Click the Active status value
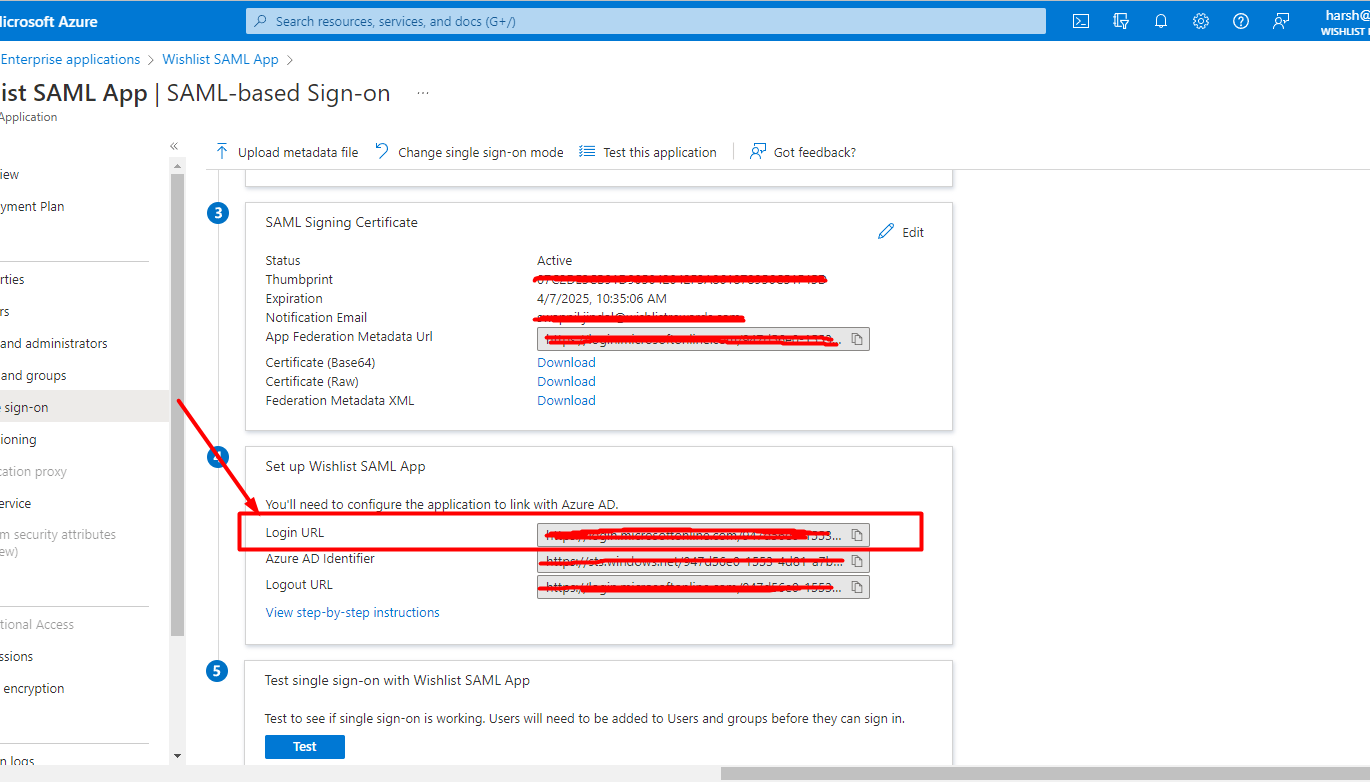Viewport: 1370px width, 782px height. pyautogui.click(x=554, y=260)
